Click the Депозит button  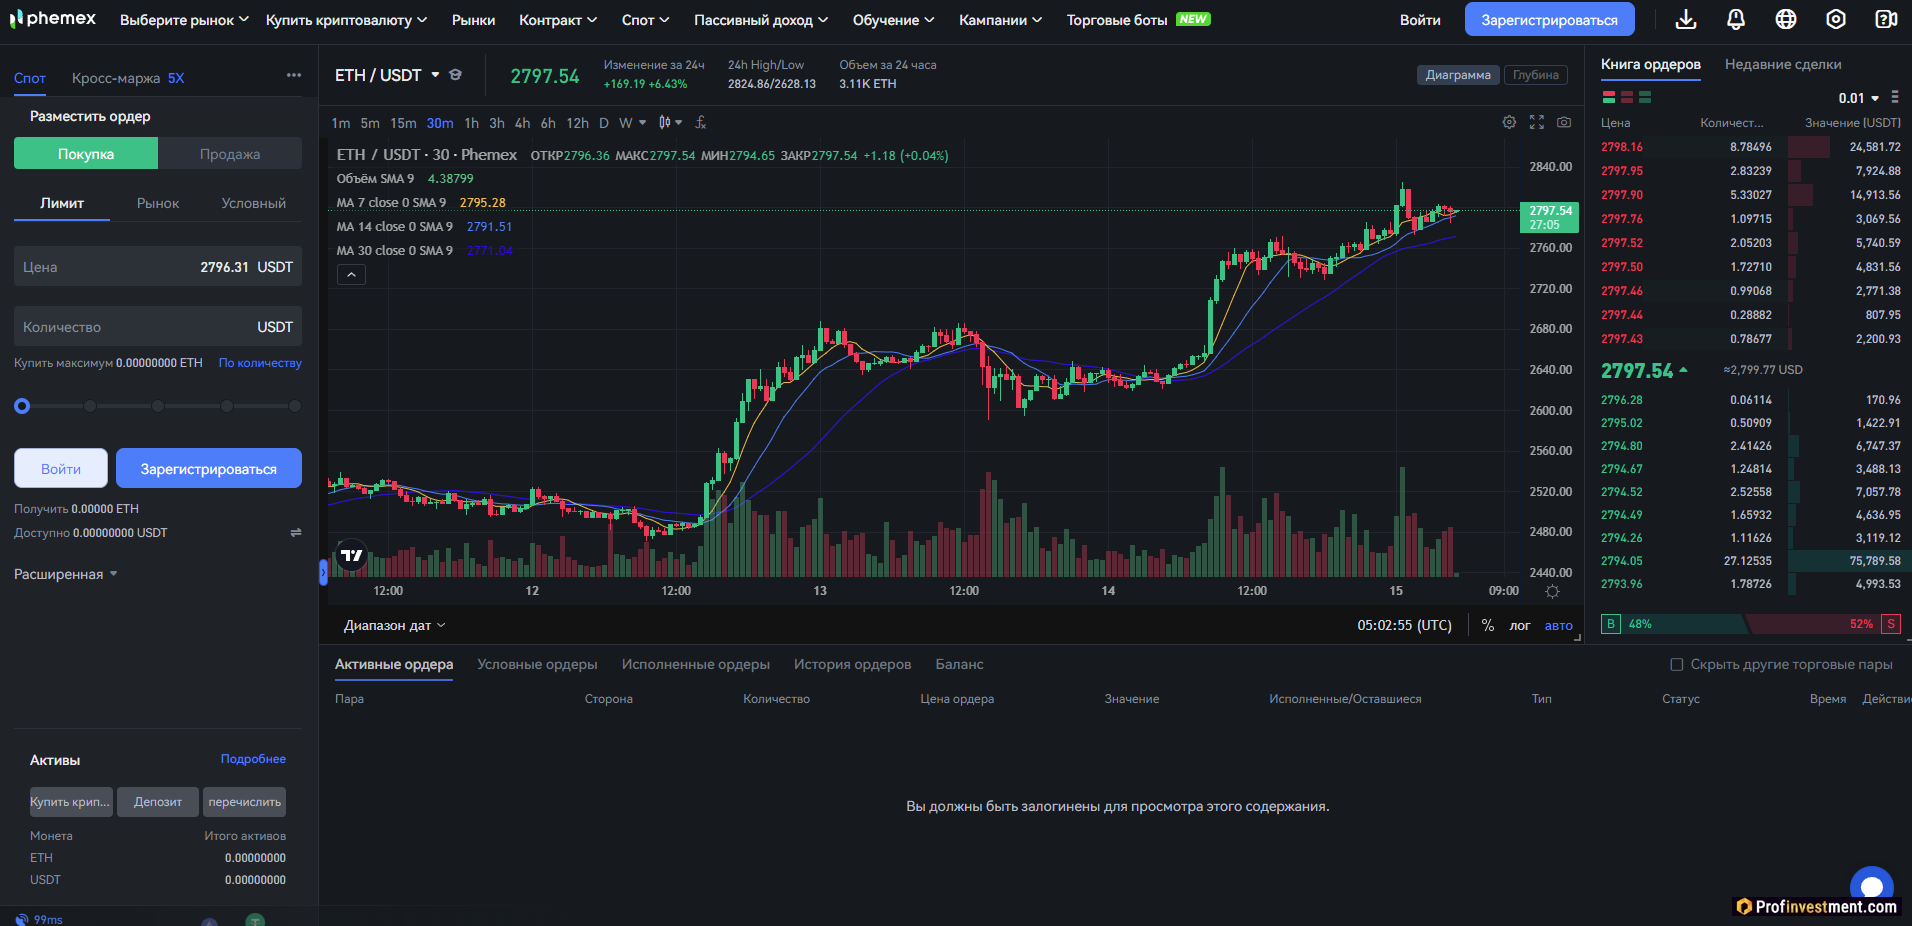[158, 802]
